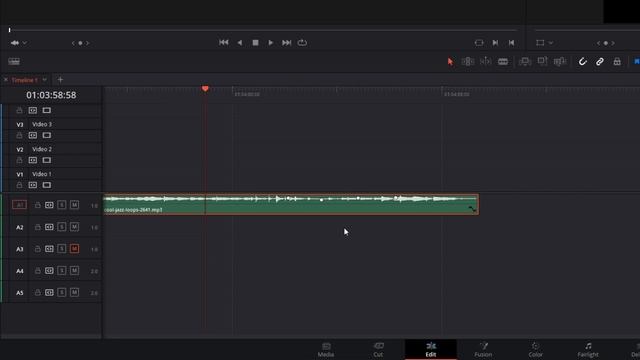Screen dimensions: 640x360
Task: Mute the A2 audio track
Action: 74,227
